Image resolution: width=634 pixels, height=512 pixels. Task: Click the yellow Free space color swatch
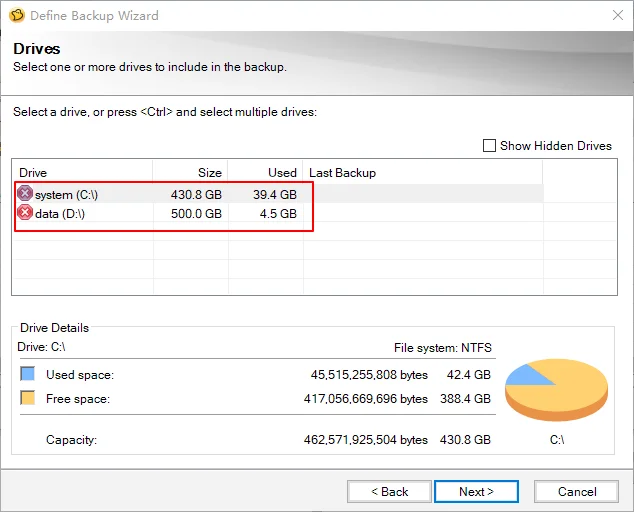27,398
